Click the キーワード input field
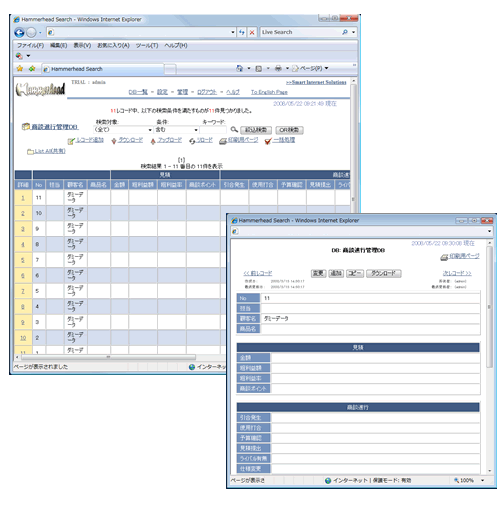Screen dimensions: 500x510 click(x=213, y=130)
